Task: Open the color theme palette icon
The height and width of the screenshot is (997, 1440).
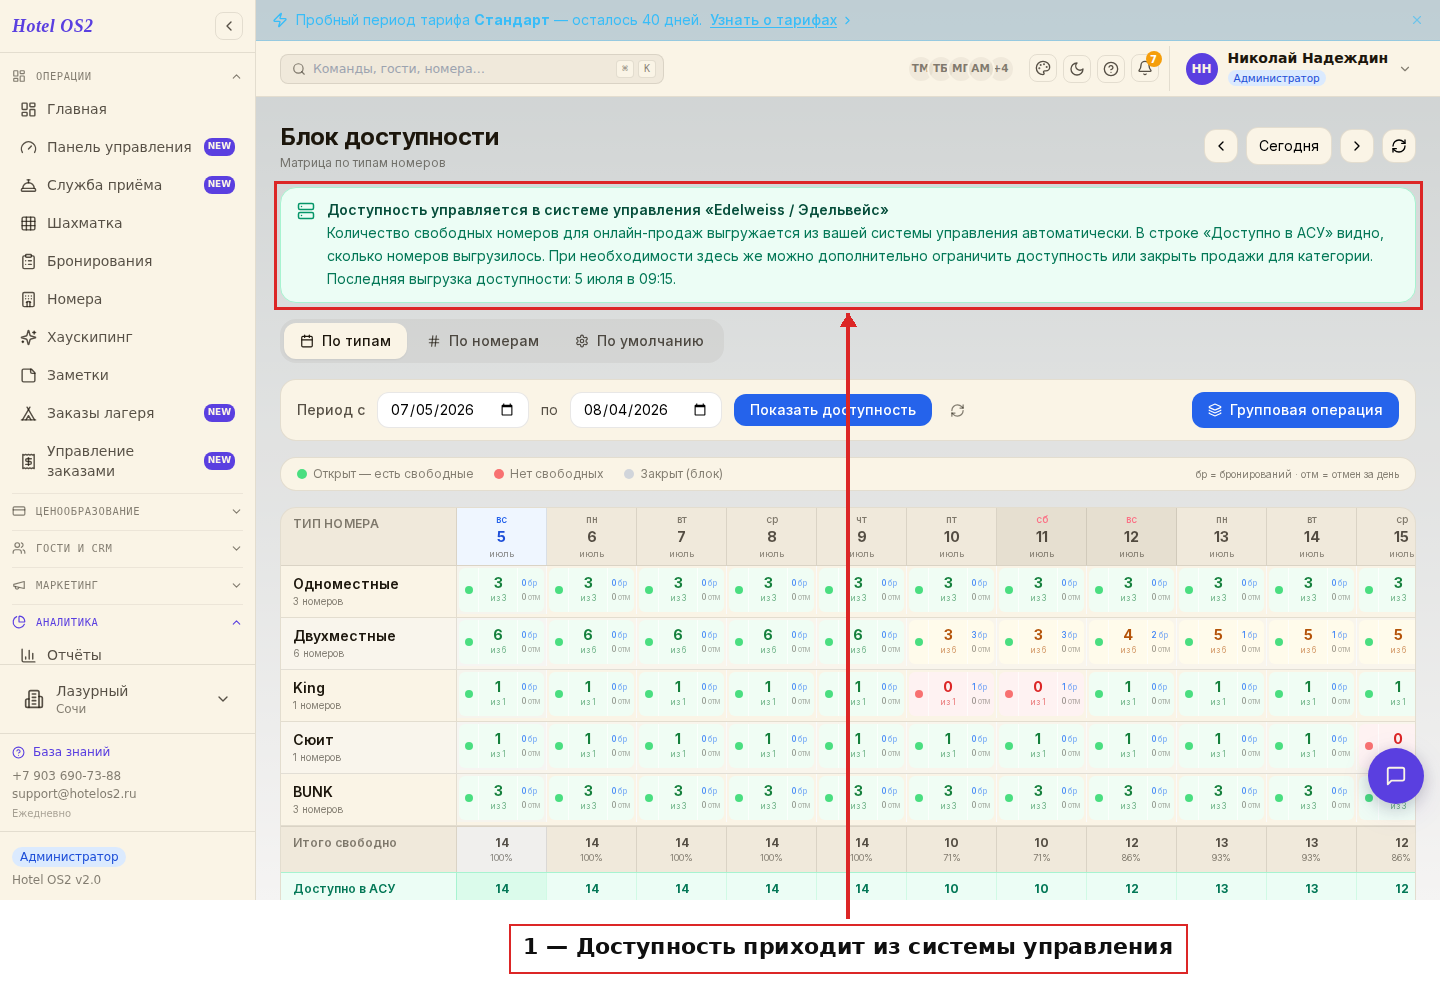Action: tap(1043, 69)
